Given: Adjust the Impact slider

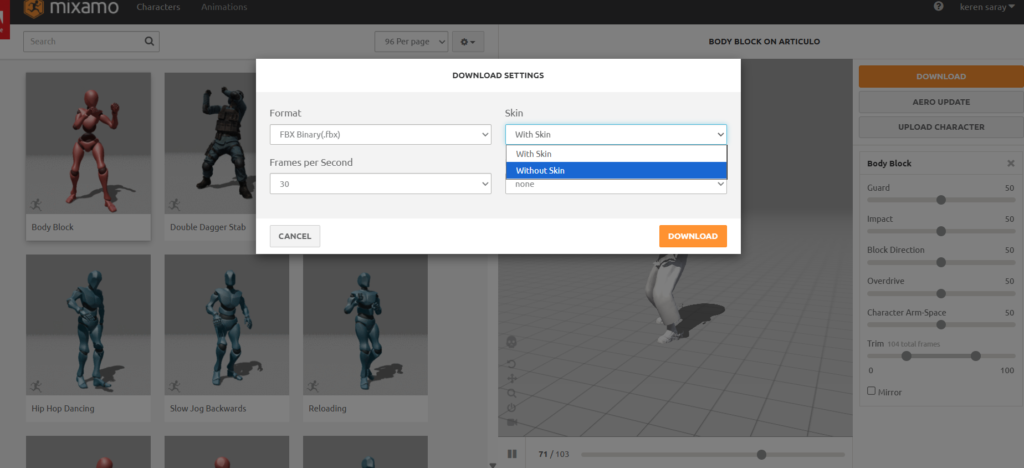Looking at the screenshot, I should click(x=941, y=231).
